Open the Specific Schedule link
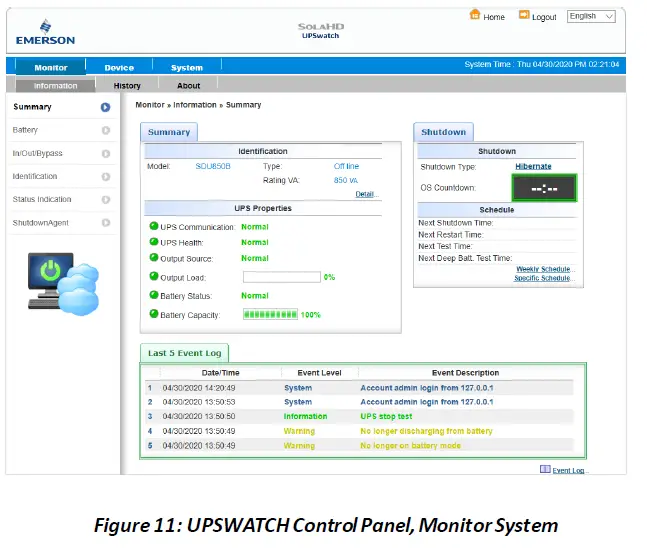 click(x=543, y=278)
